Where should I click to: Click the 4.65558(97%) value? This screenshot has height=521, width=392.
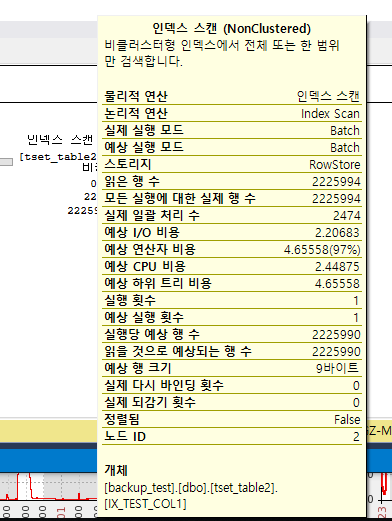[x=322, y=250]
